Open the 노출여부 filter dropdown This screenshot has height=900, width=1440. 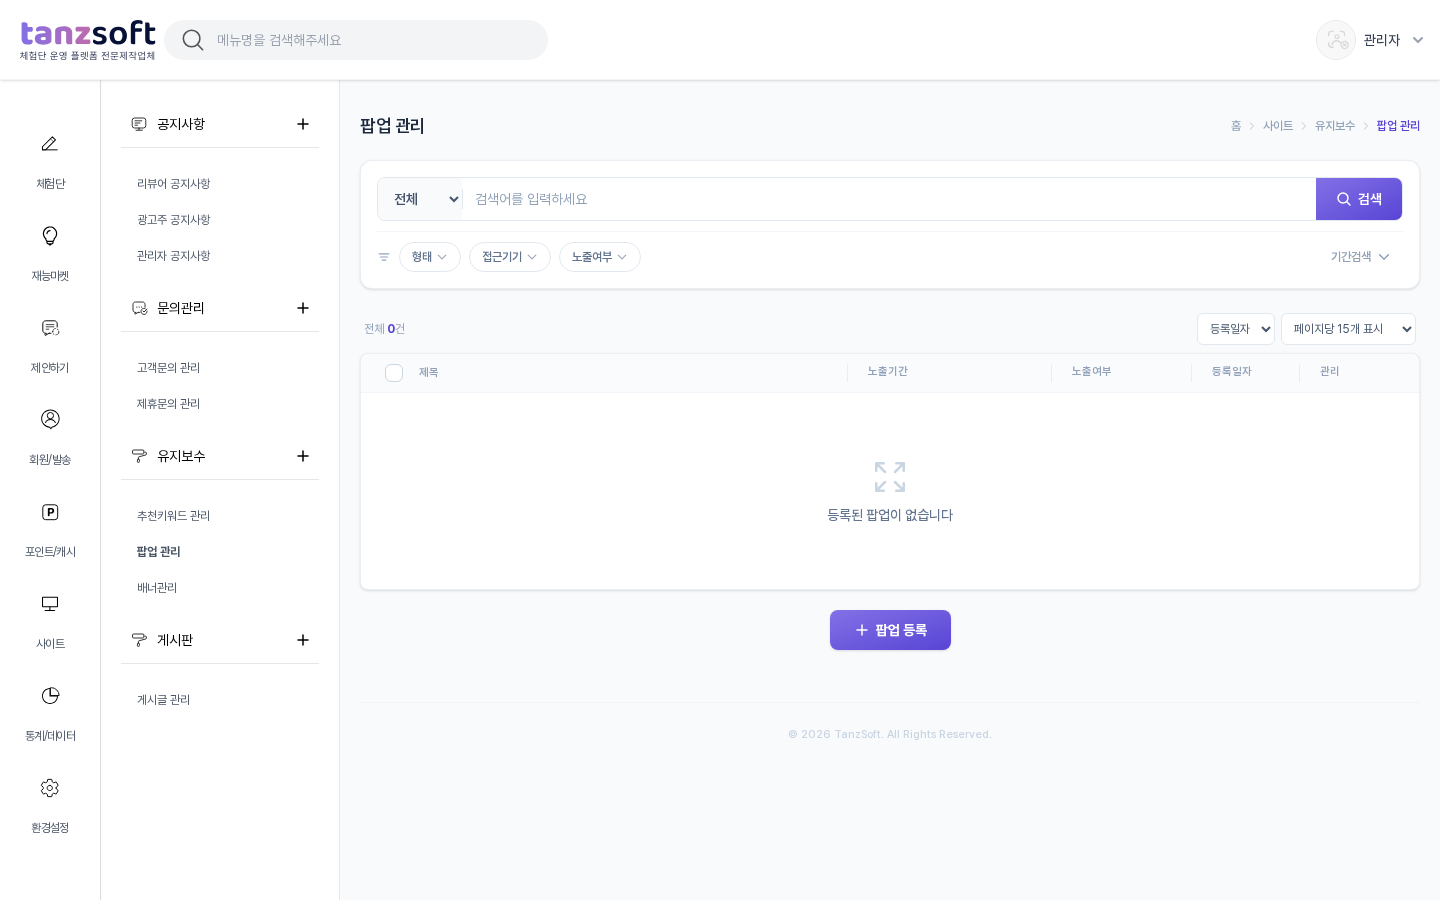[x=600, y=257]
